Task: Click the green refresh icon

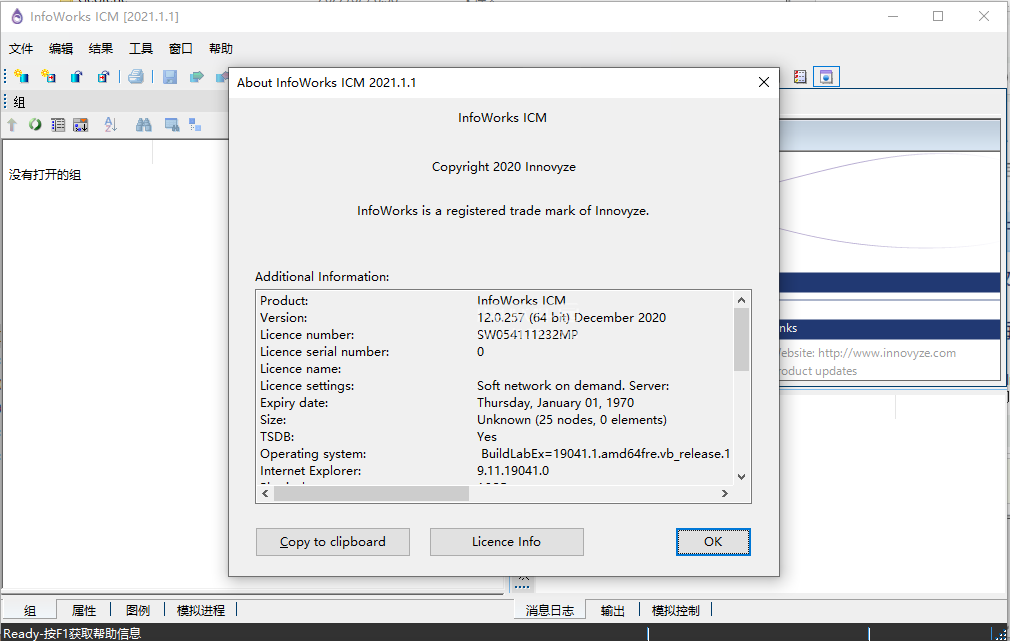Action: point(35,124)
